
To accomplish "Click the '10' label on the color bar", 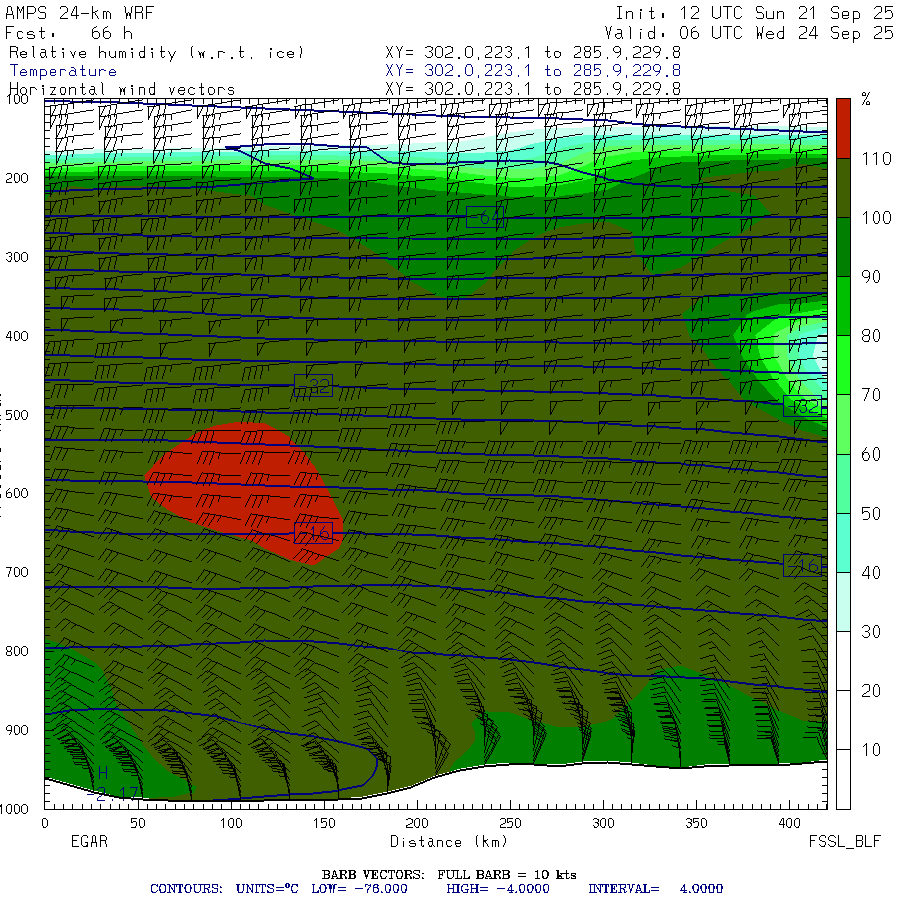I will click(x=871, y=750).
